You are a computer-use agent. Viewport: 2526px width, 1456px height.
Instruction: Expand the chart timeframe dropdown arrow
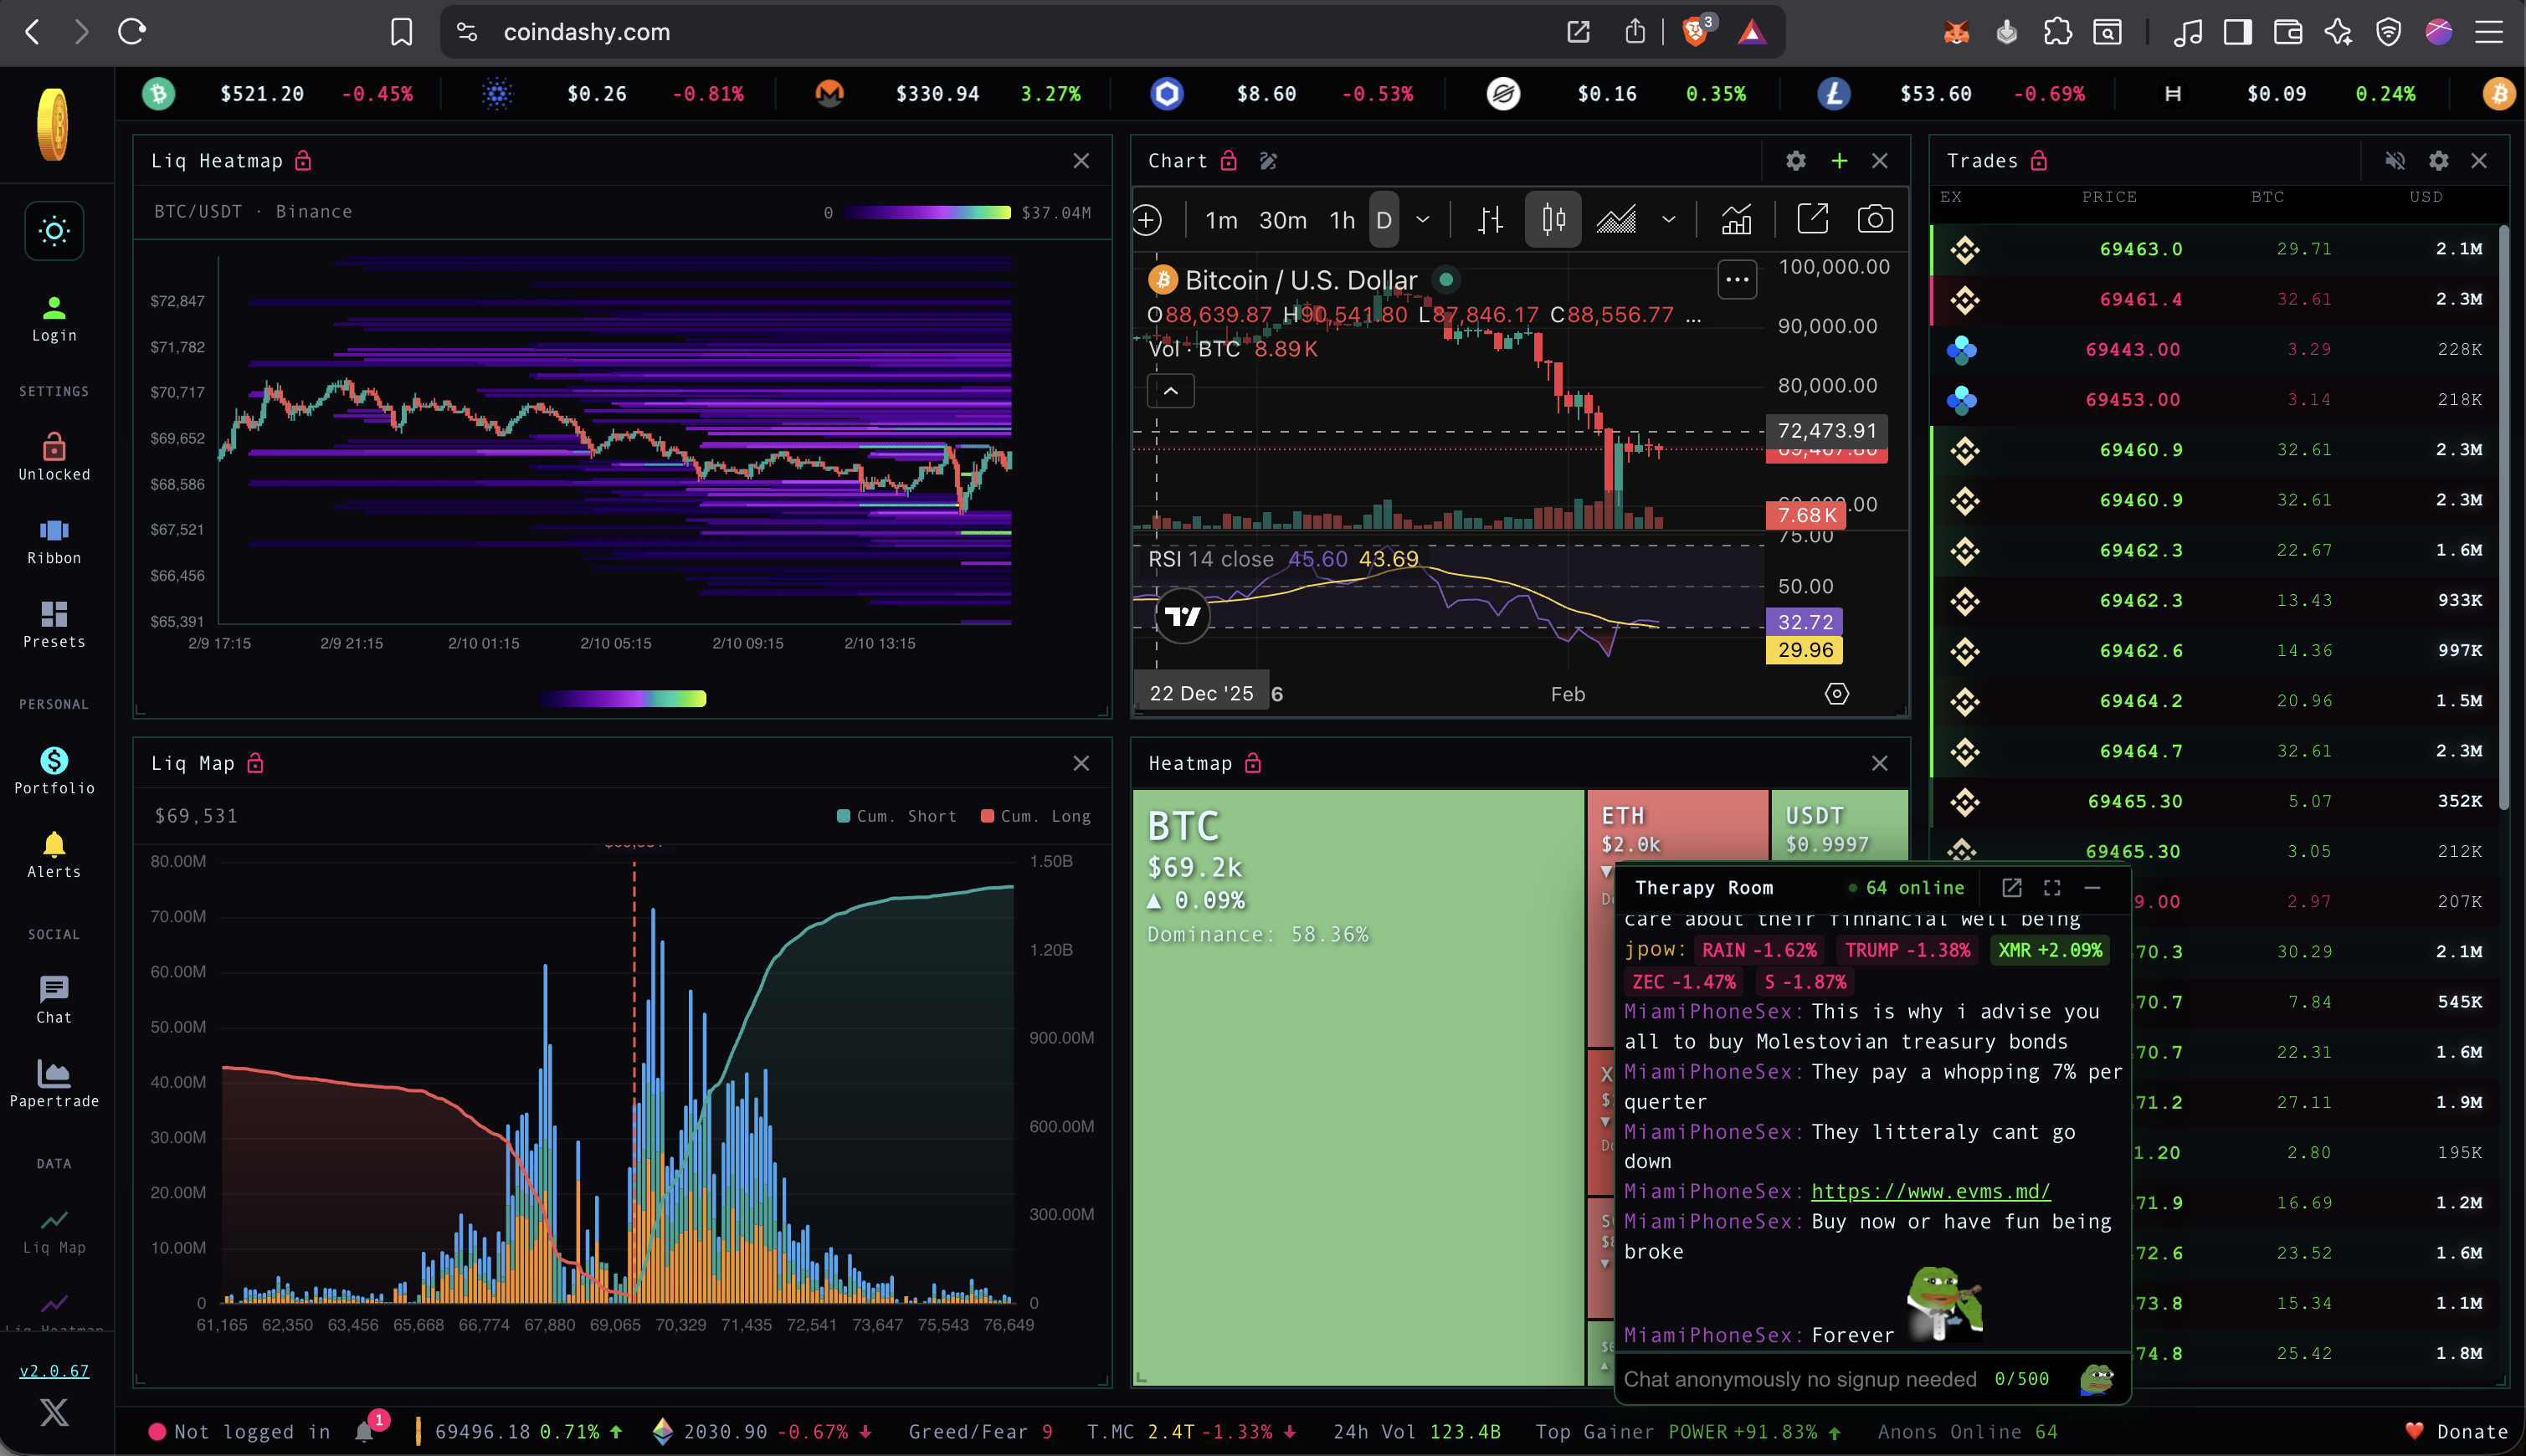coord(1422,219)
